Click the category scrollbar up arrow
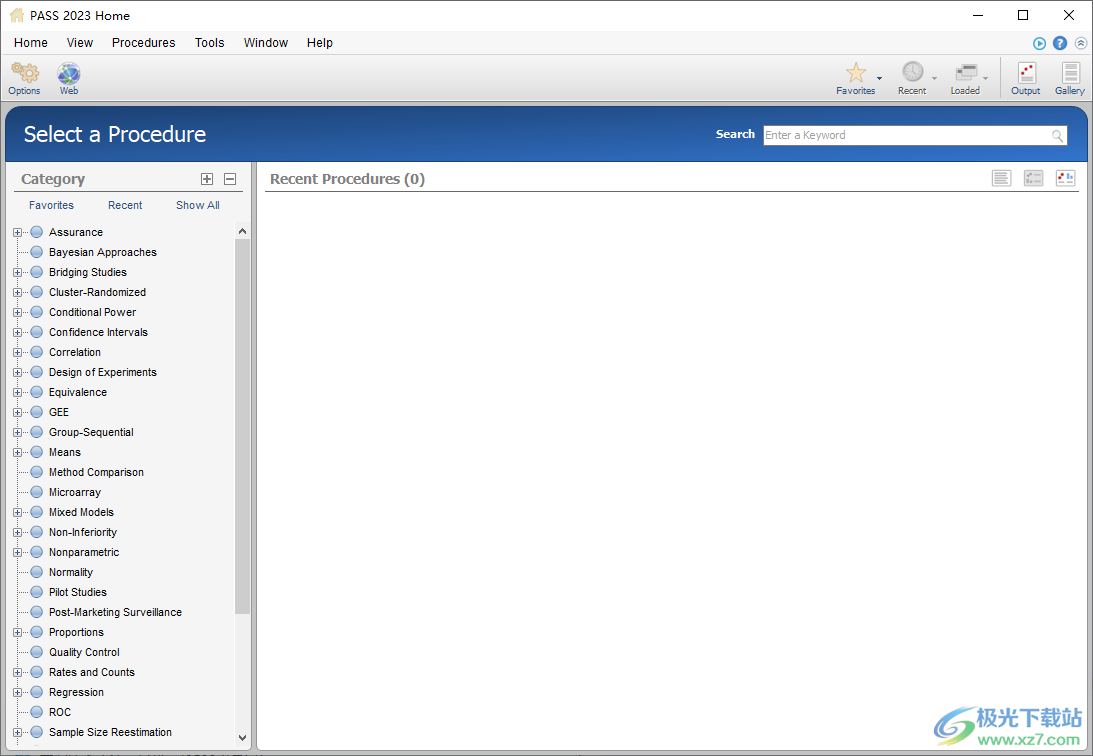Image resolution: width=1093 pixels, height=756 pixels. (x=242, y=231)
